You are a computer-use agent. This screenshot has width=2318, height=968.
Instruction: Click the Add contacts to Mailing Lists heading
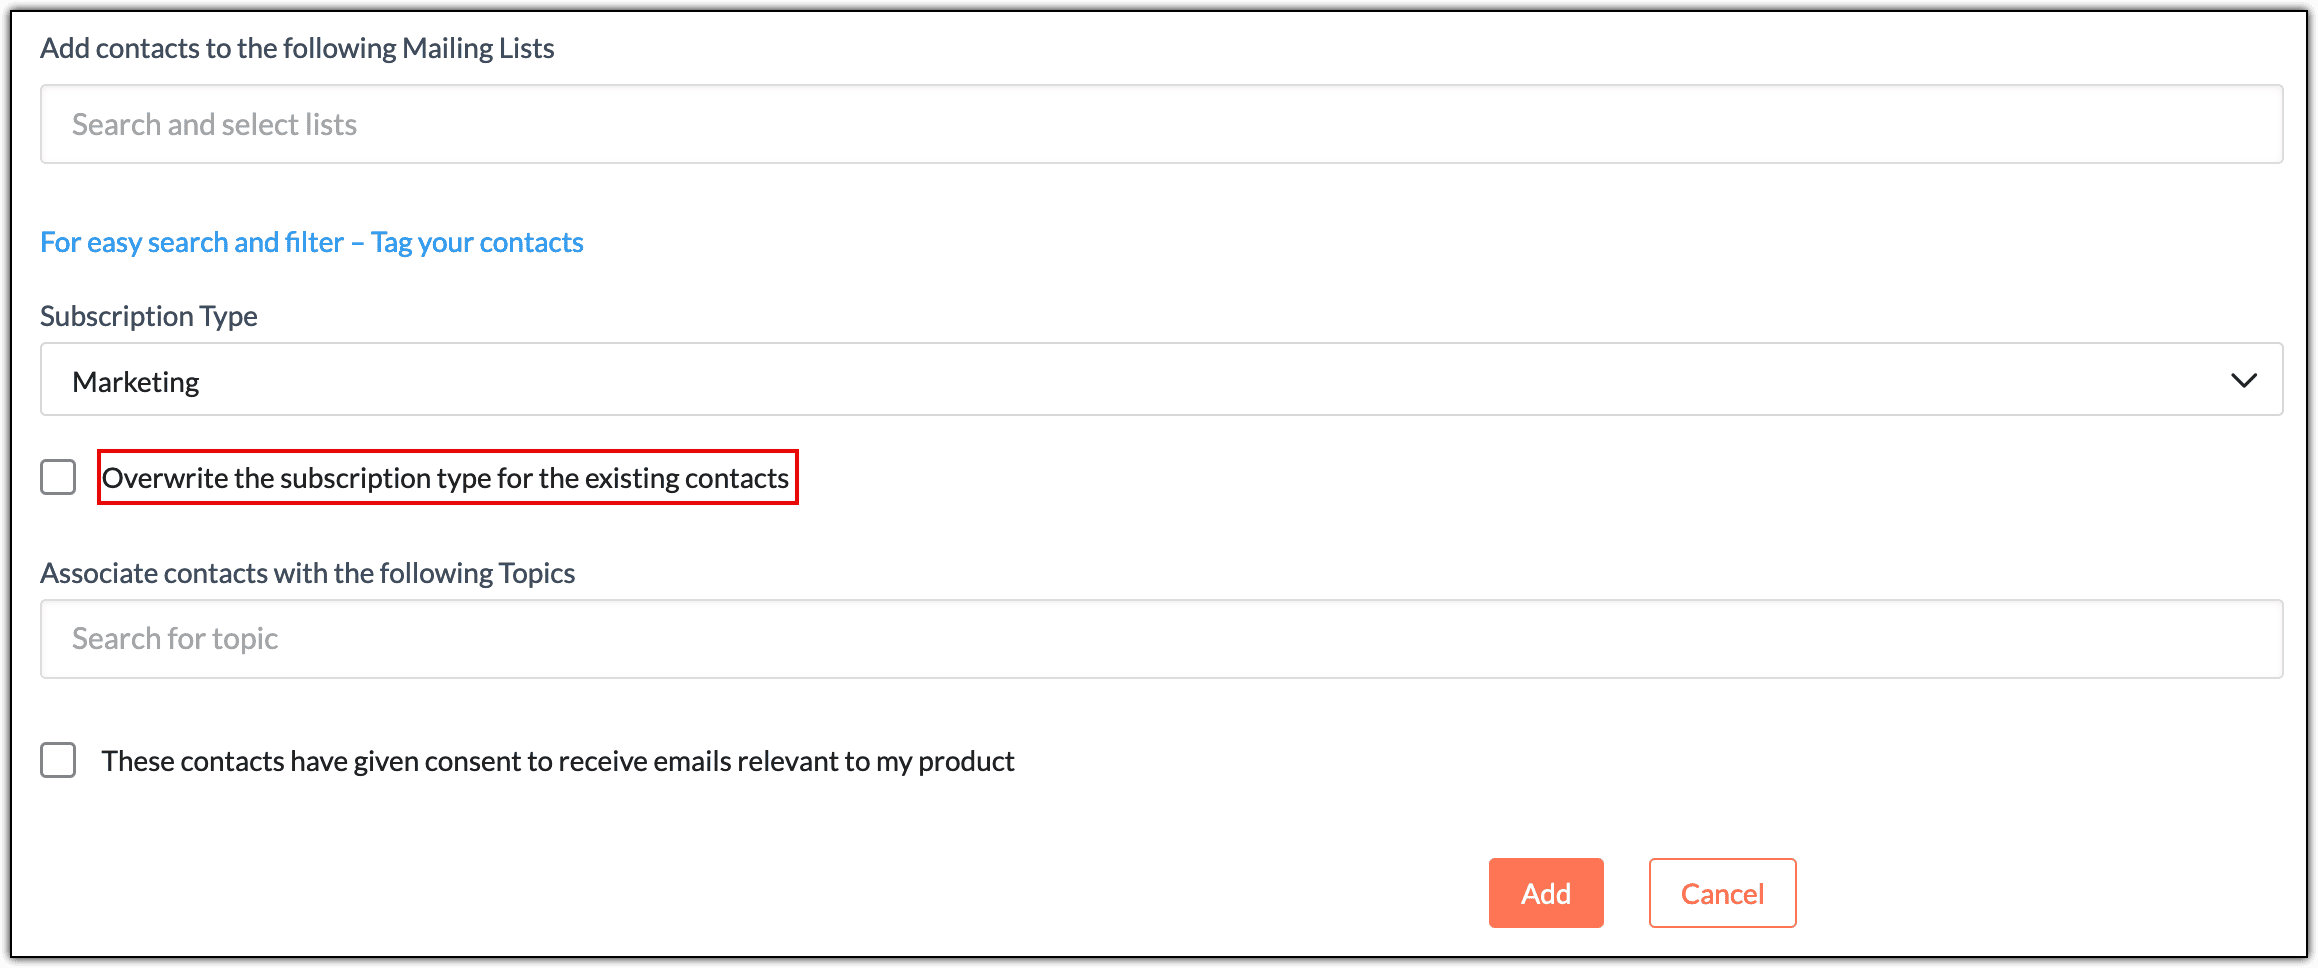pyautogui.click(x=297, y=48)
